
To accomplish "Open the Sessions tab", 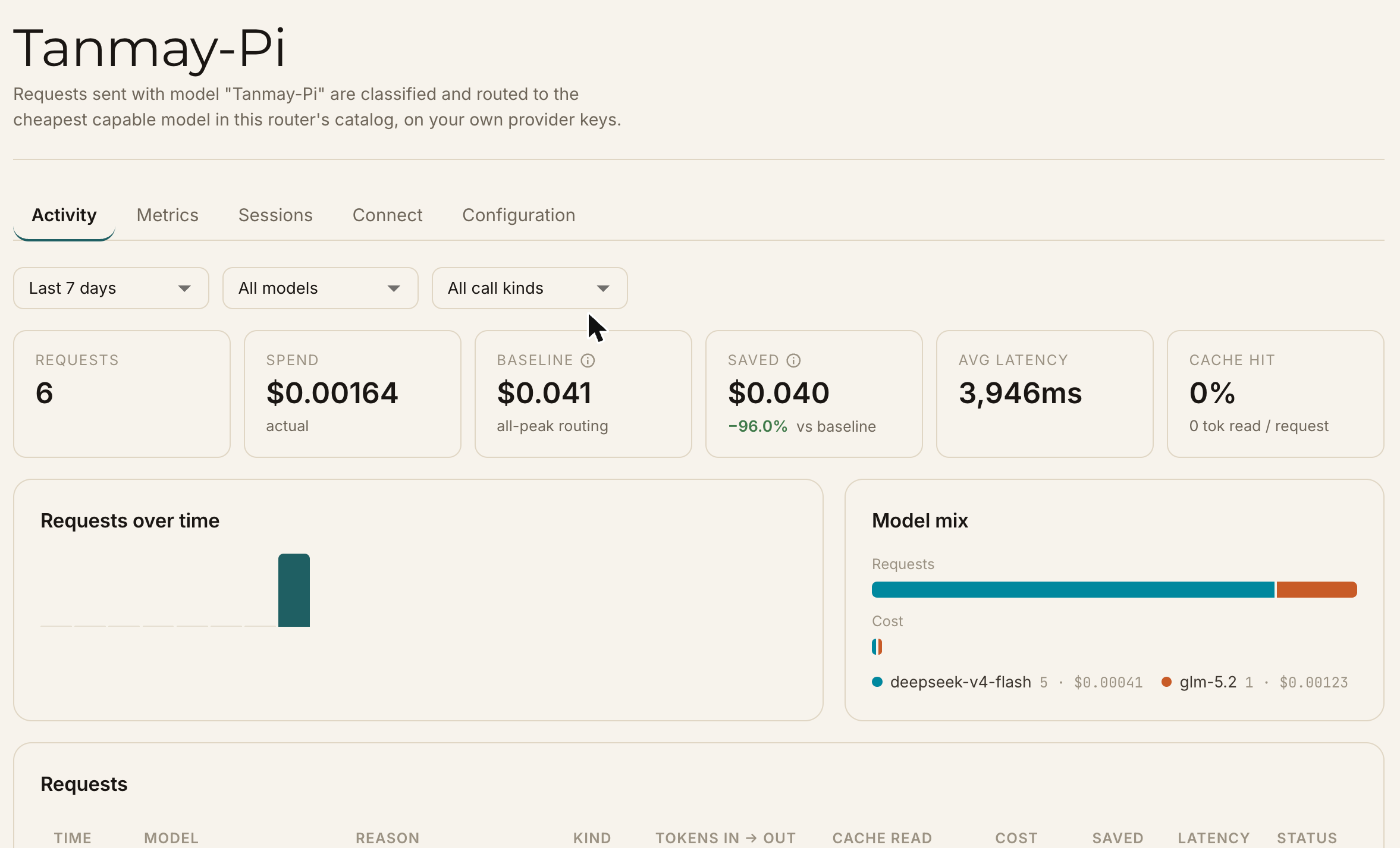I will 275,215.
